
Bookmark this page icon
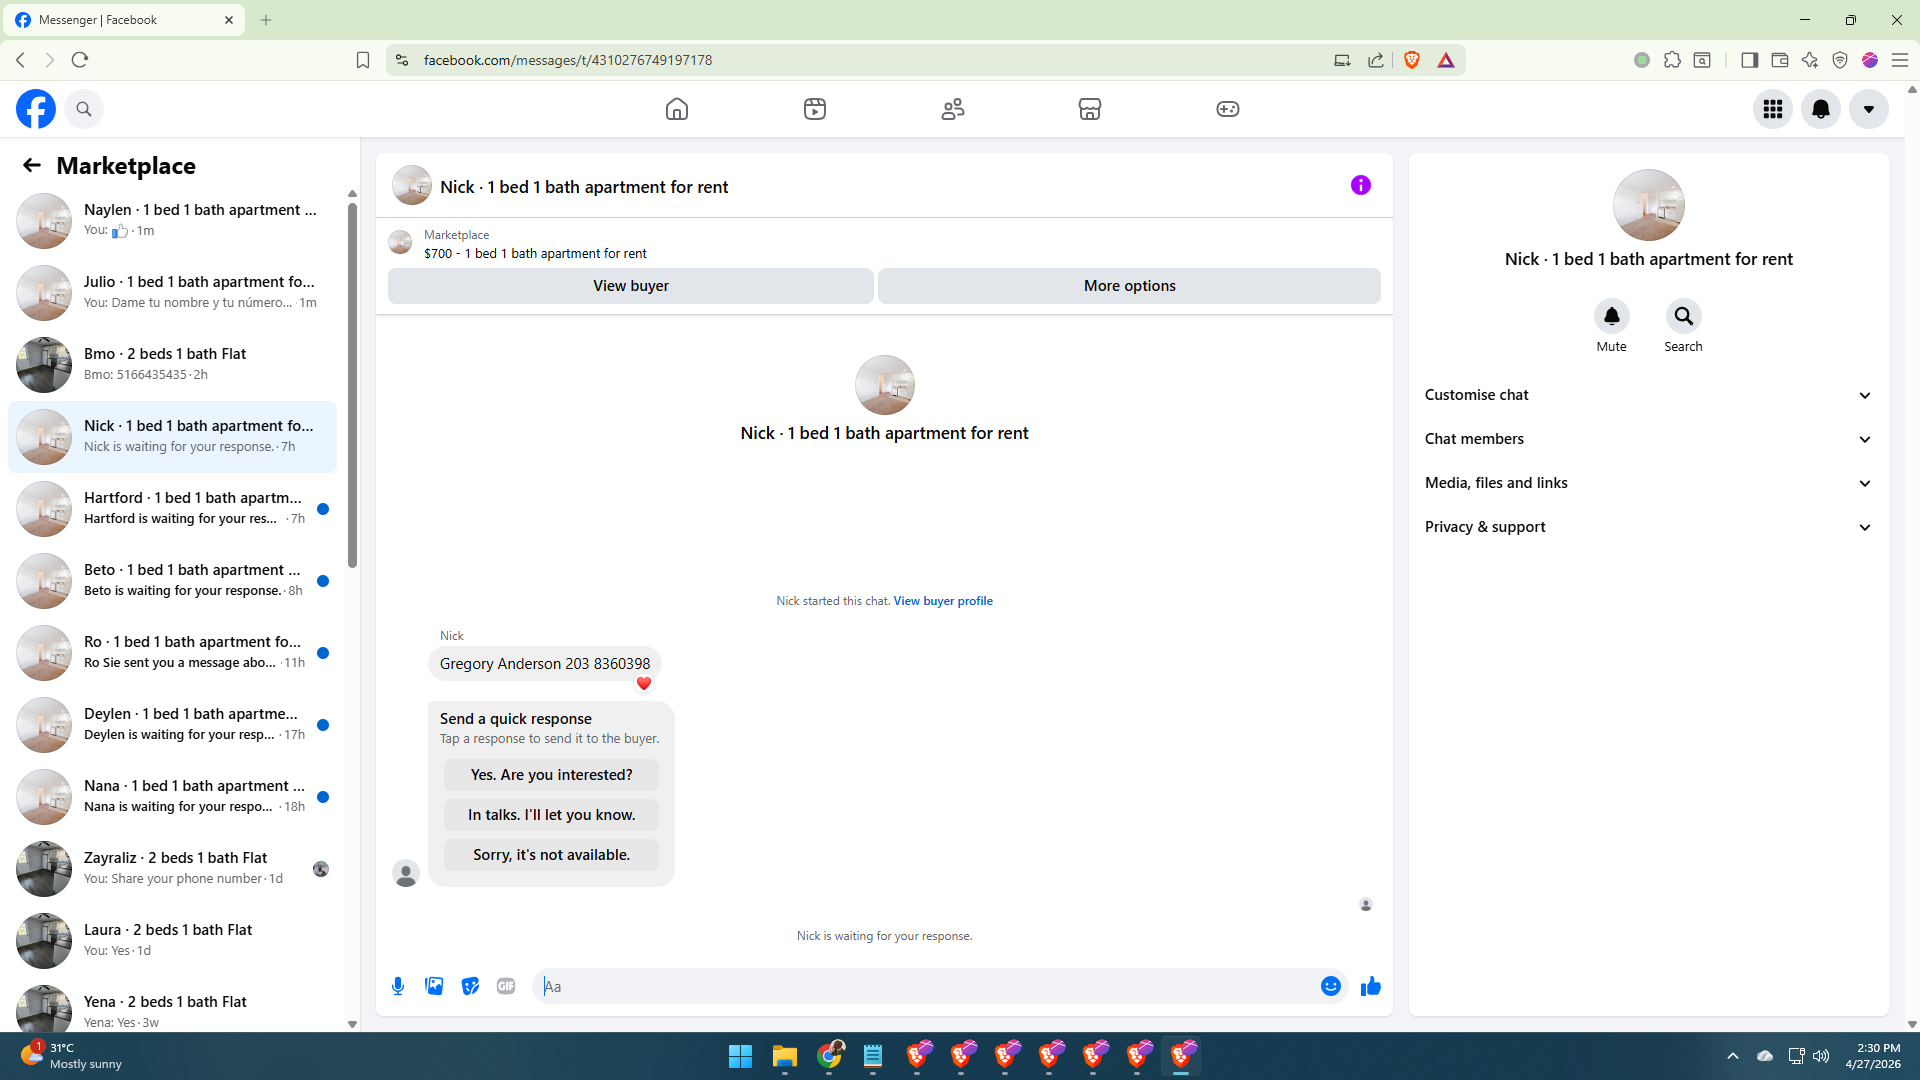363,60
